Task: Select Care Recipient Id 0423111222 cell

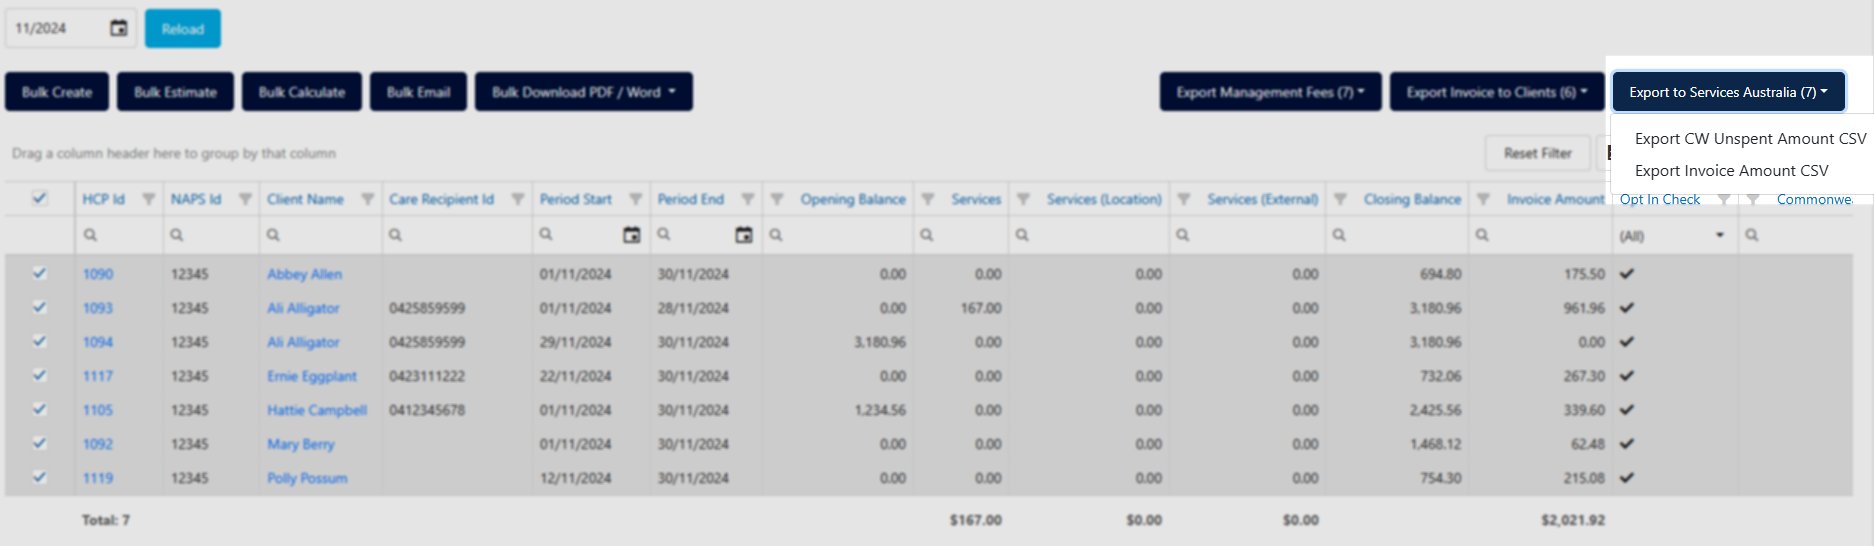Action: click(x=457, y=376)
